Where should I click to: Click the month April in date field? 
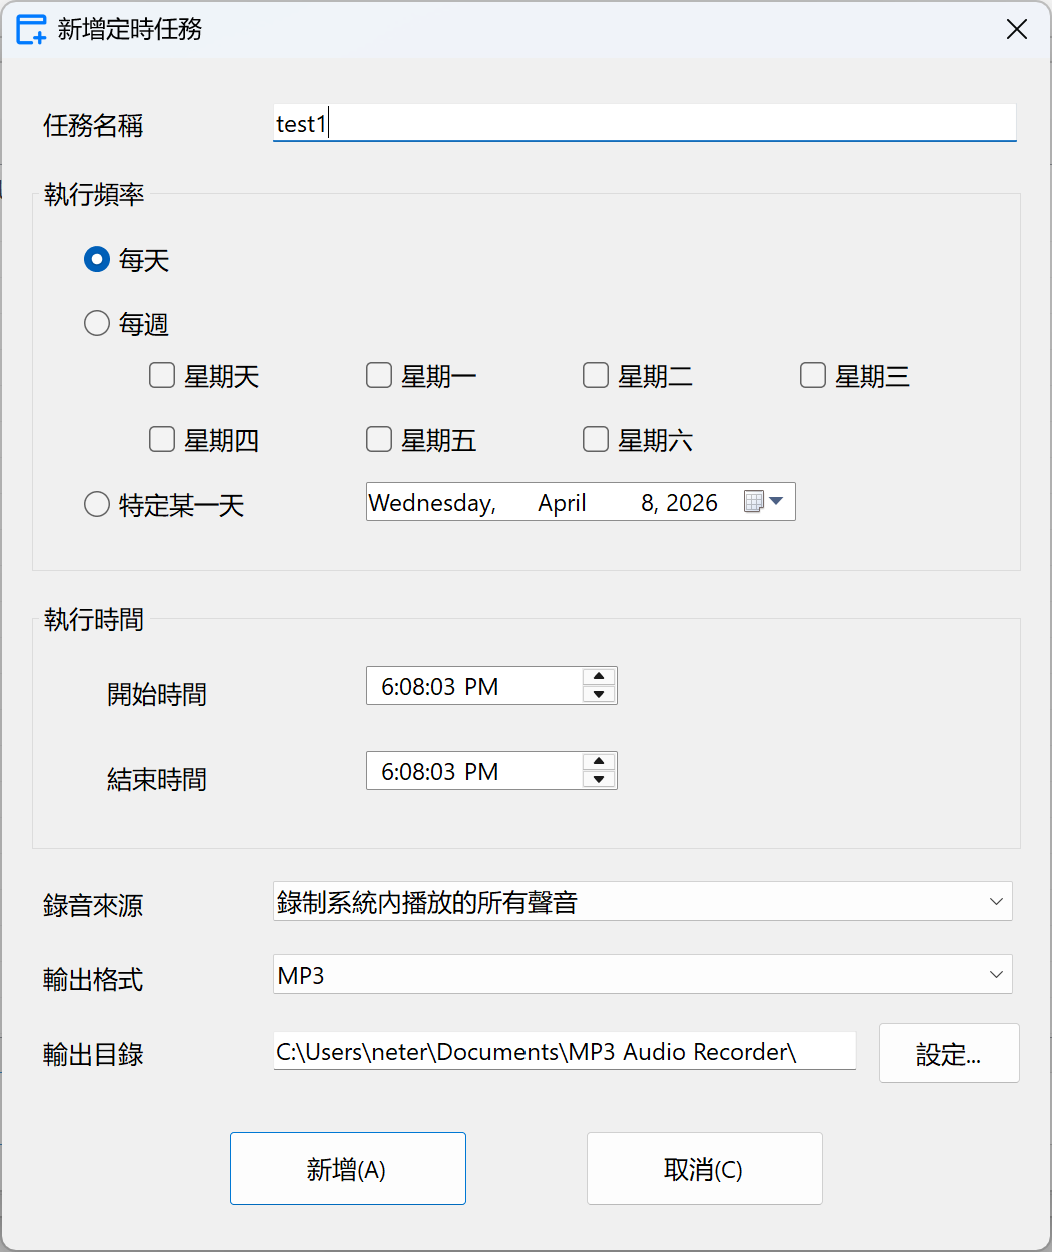[x=562, y=503]
